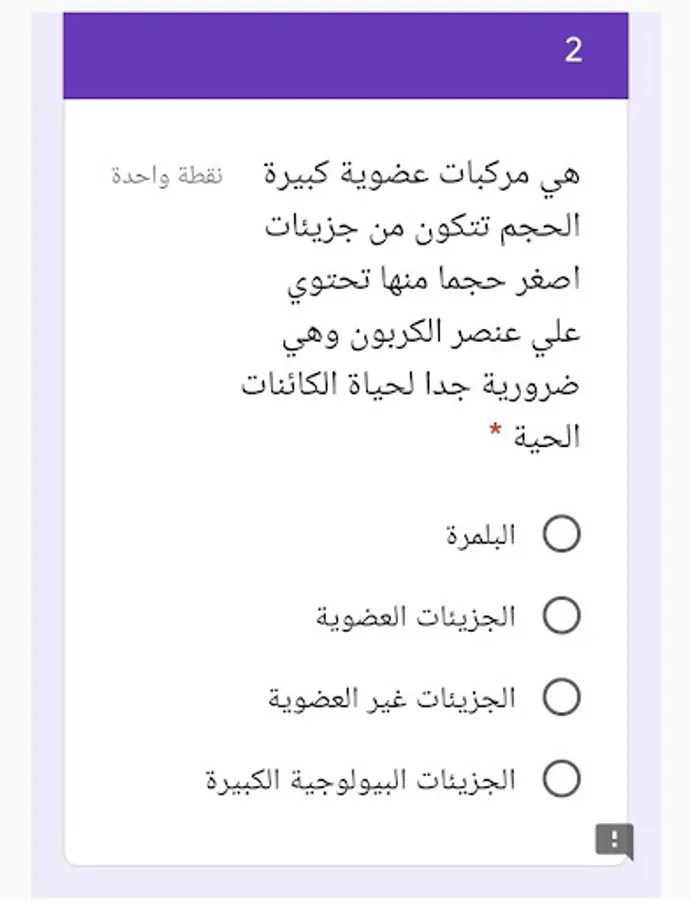Click the نقطة واحدة points label

[167, 176]
